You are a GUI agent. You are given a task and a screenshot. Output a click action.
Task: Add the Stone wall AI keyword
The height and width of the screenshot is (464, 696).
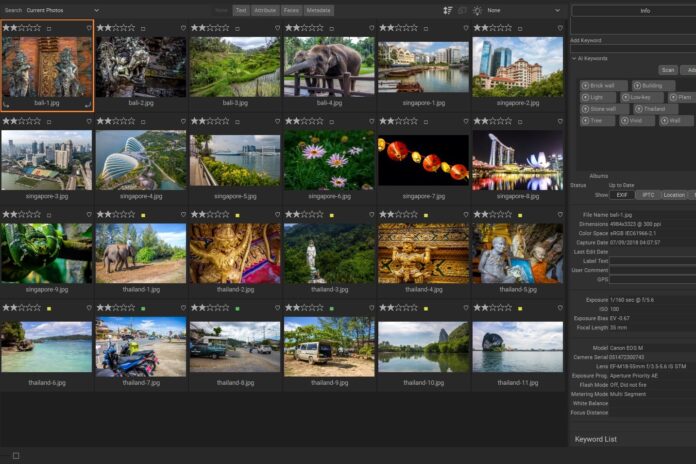pyautogui.click(x=604, y=109)
